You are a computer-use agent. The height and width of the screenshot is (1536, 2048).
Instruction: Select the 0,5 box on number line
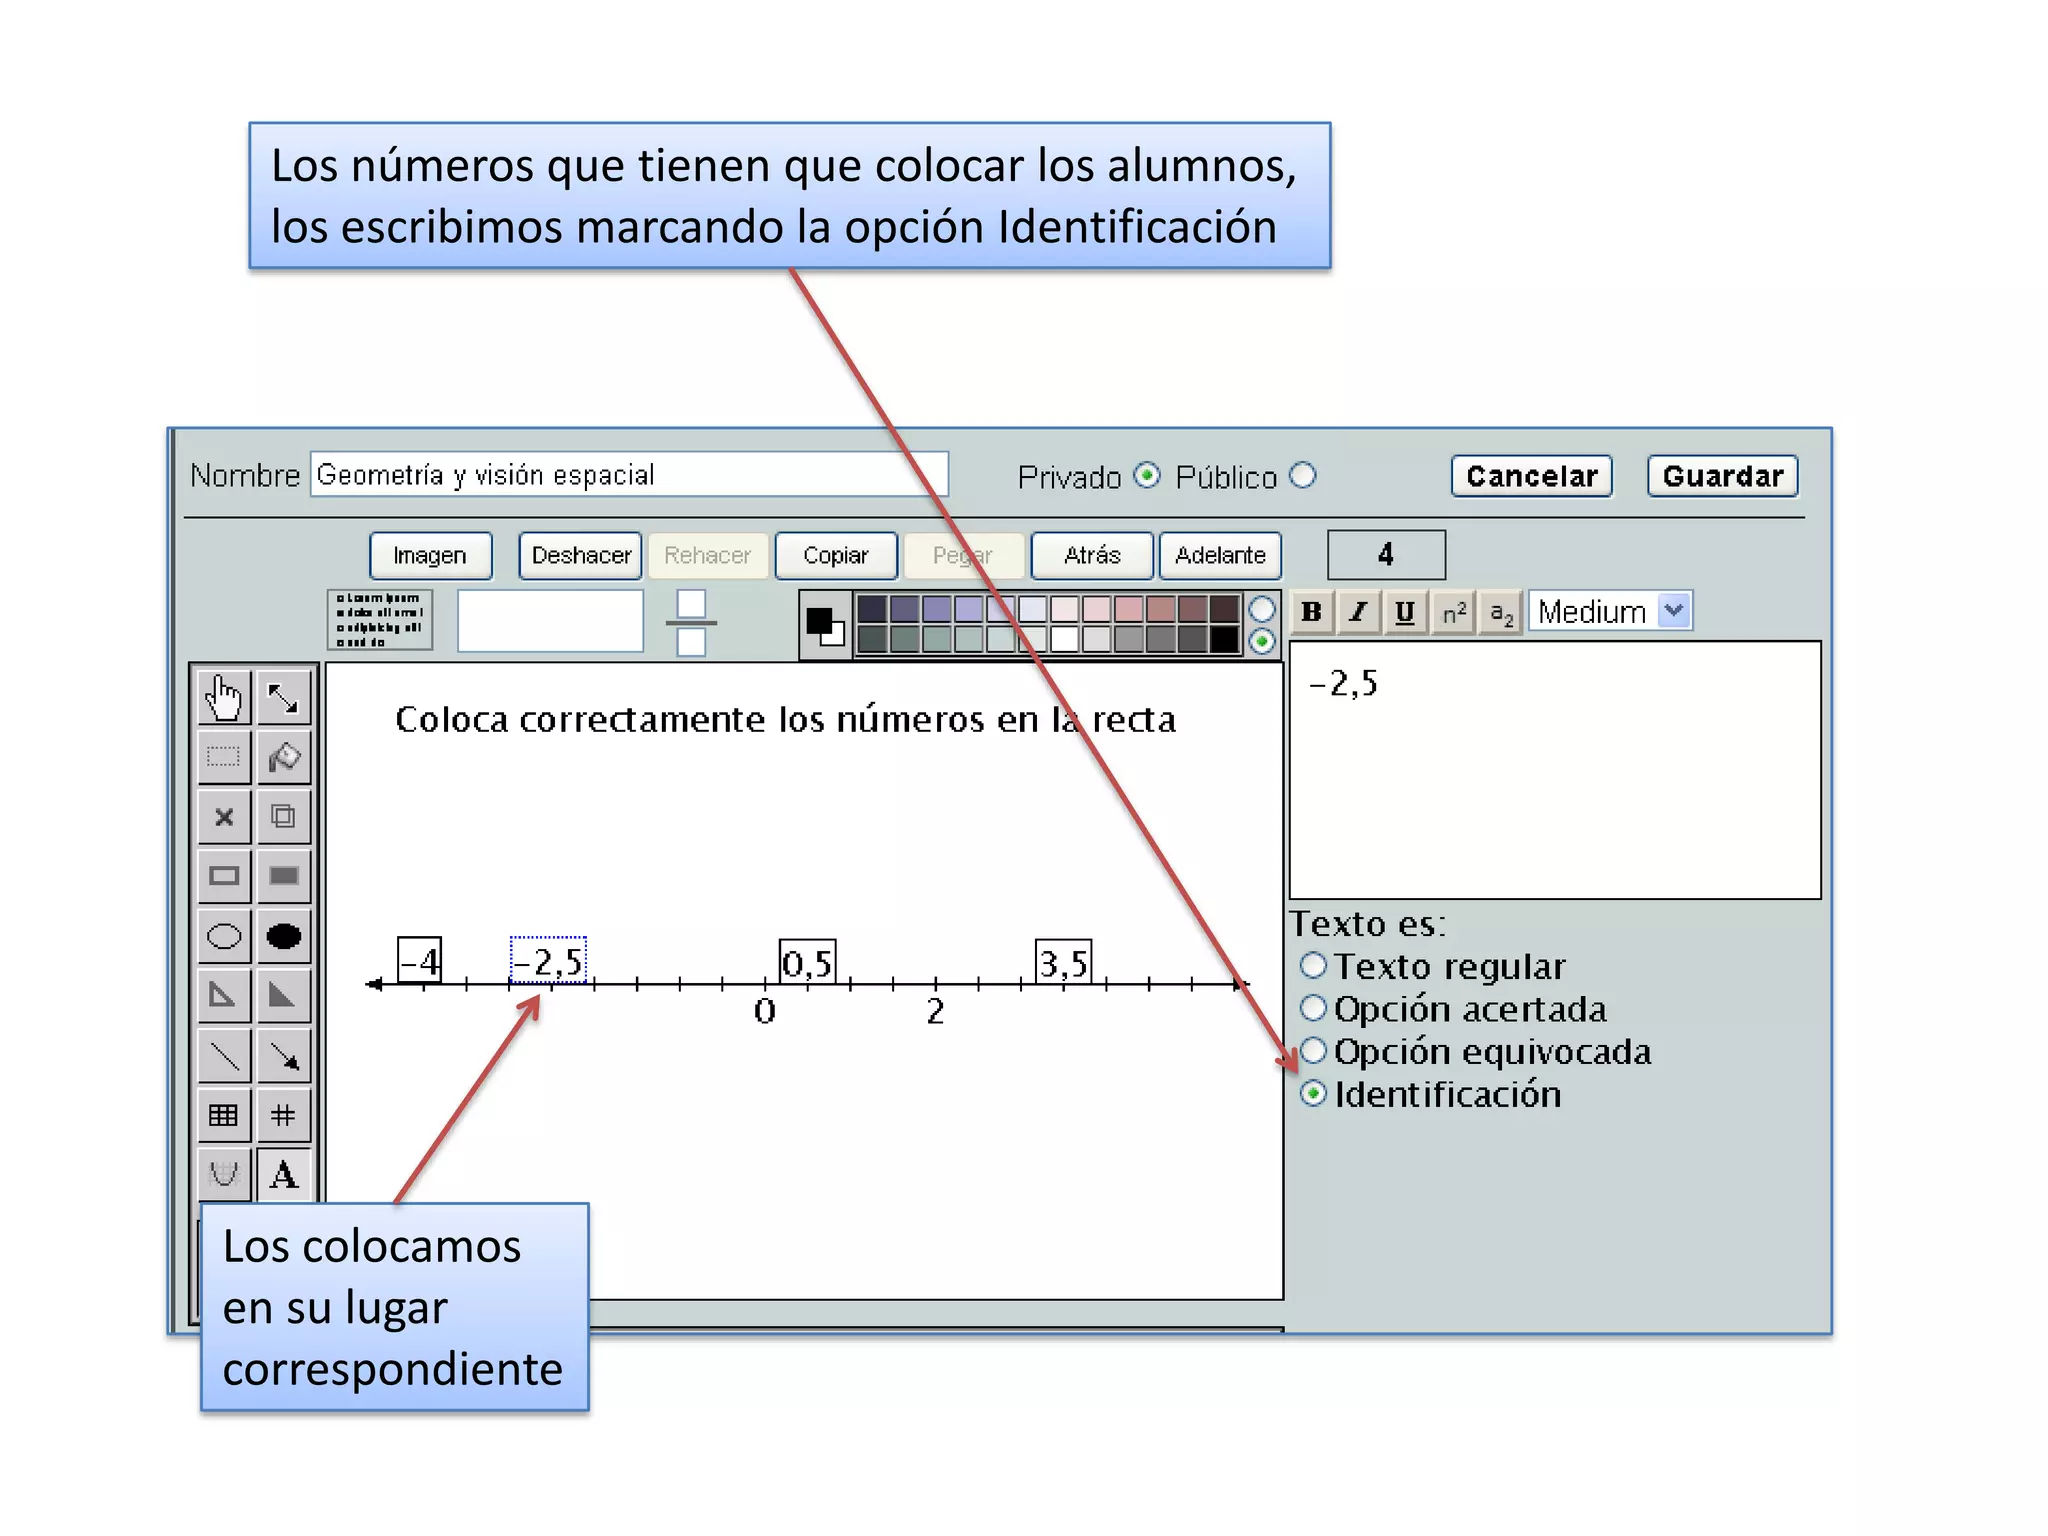807,962
